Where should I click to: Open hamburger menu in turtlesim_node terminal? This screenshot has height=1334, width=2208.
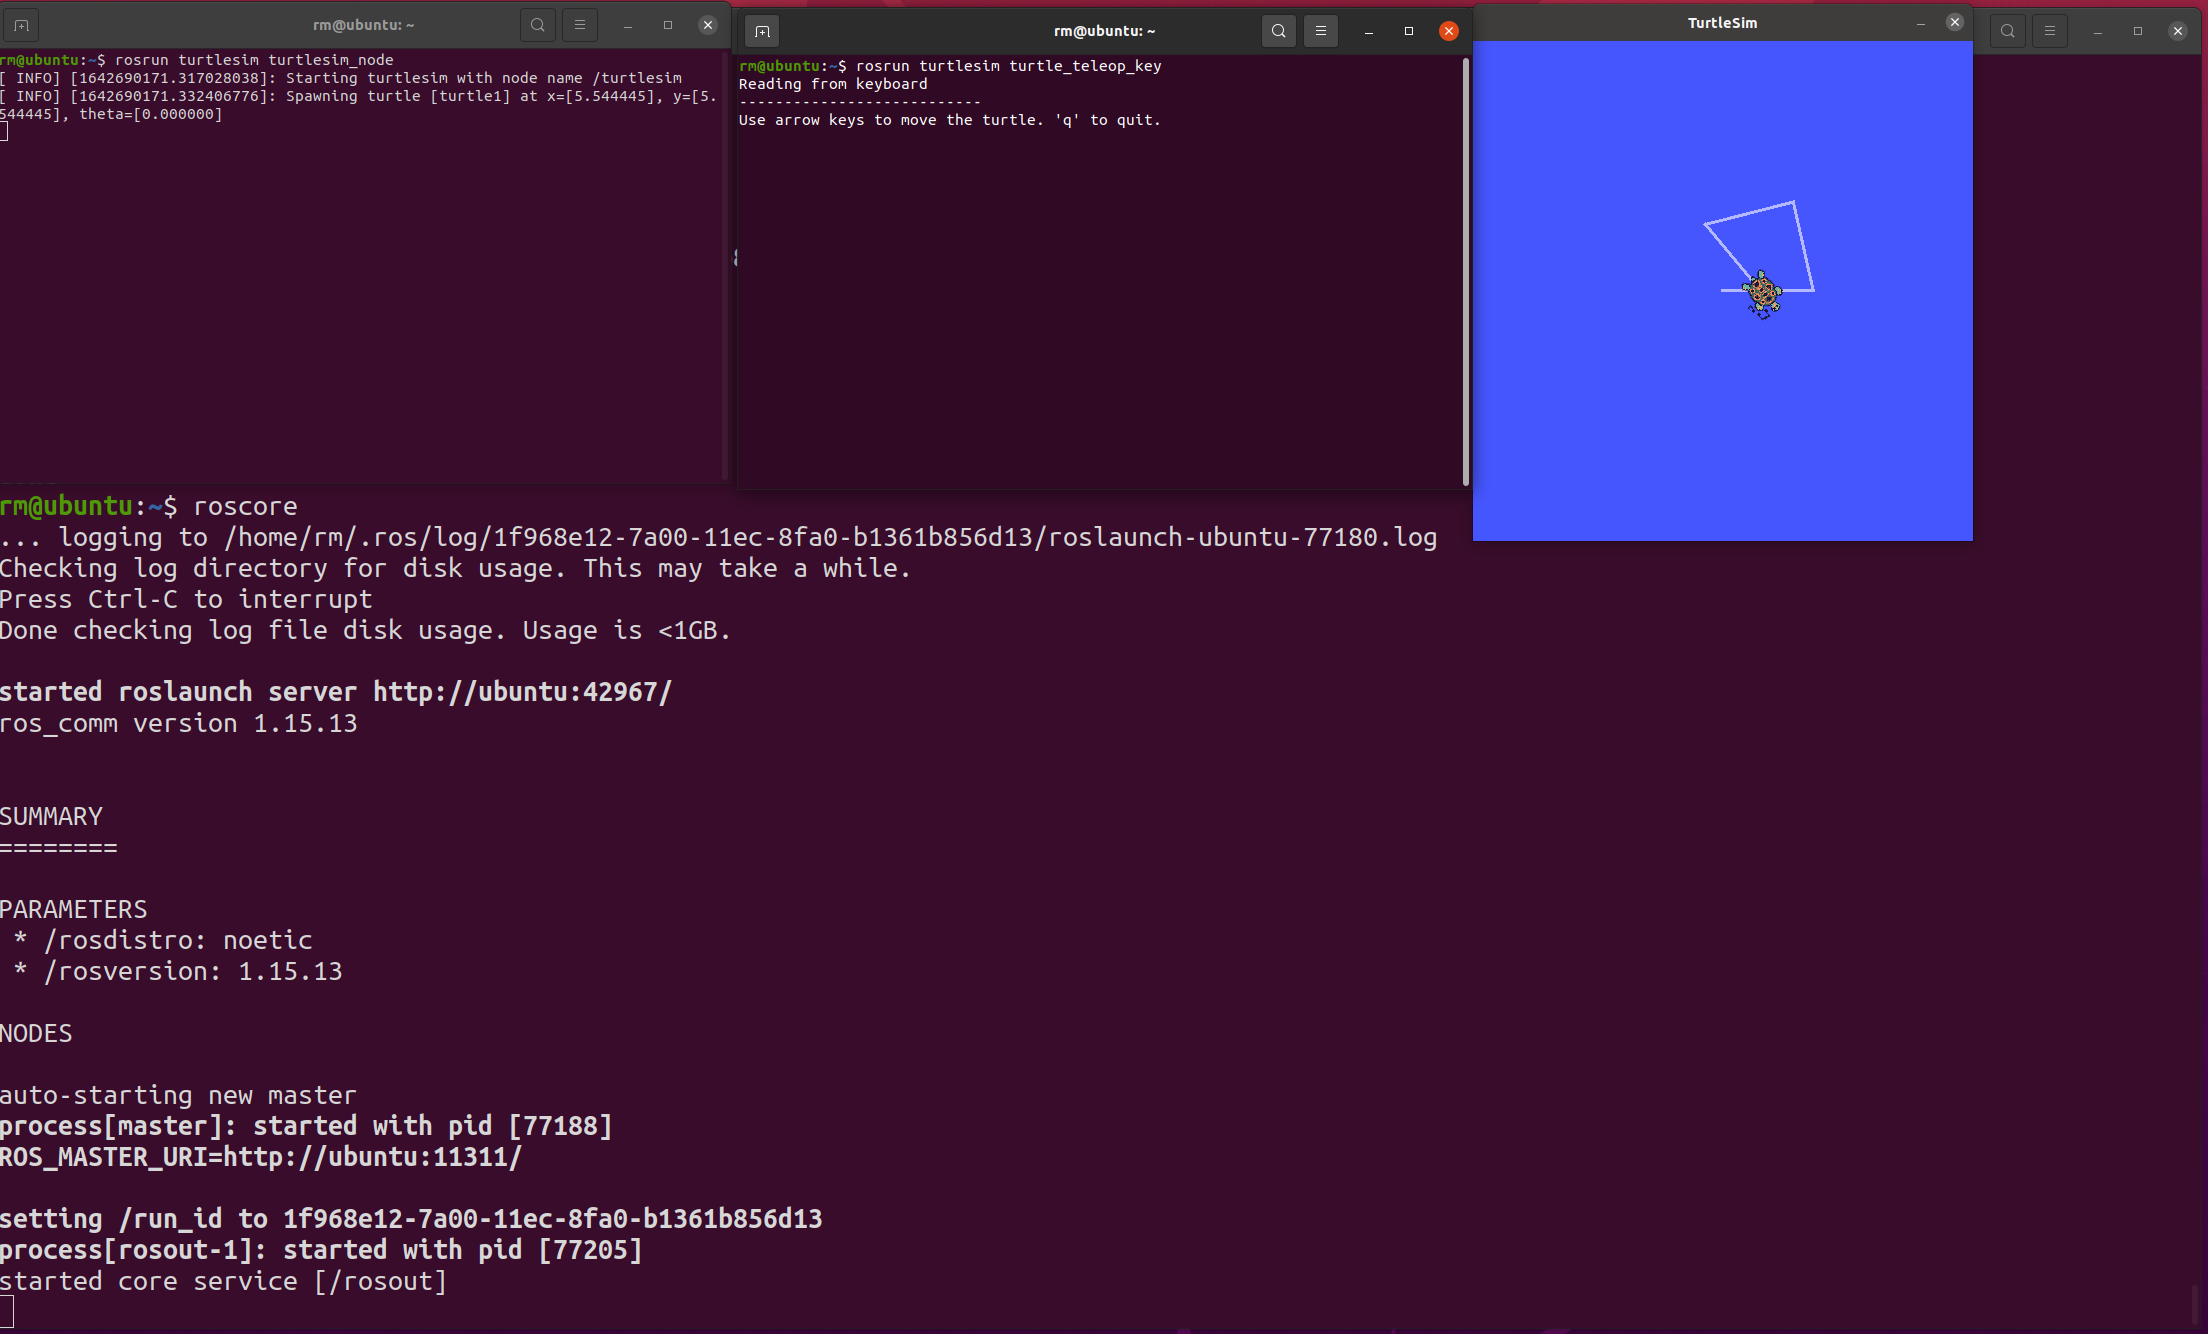click(x=580, y=25)
